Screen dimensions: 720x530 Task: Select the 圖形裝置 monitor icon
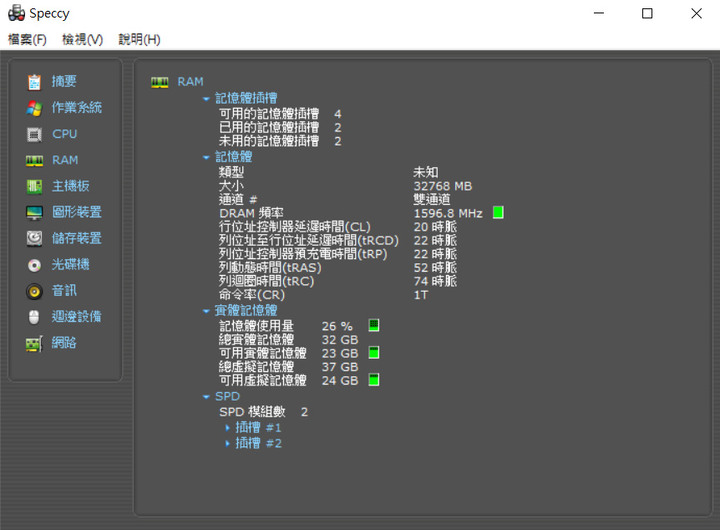pyautogui.click(x=34, y=213)
